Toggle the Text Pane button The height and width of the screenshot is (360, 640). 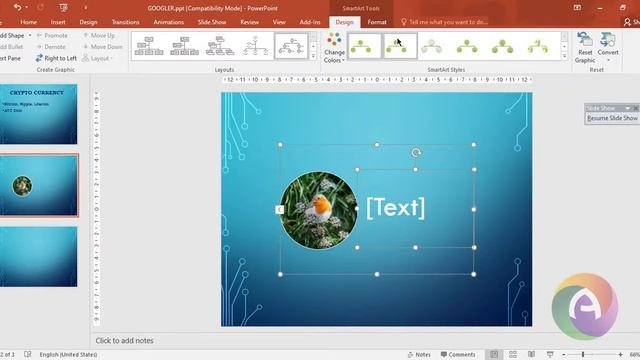(x=10, y=58)
